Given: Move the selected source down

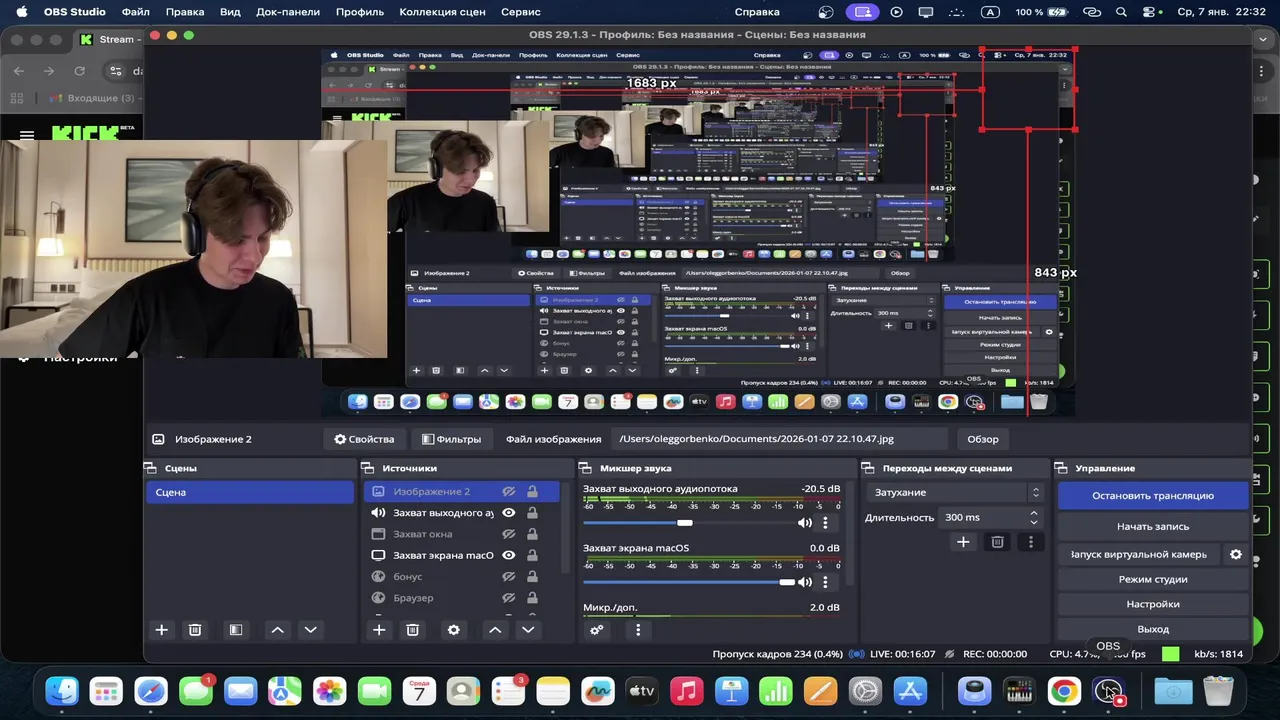Looking at the screenshot, I should (528, 630).
